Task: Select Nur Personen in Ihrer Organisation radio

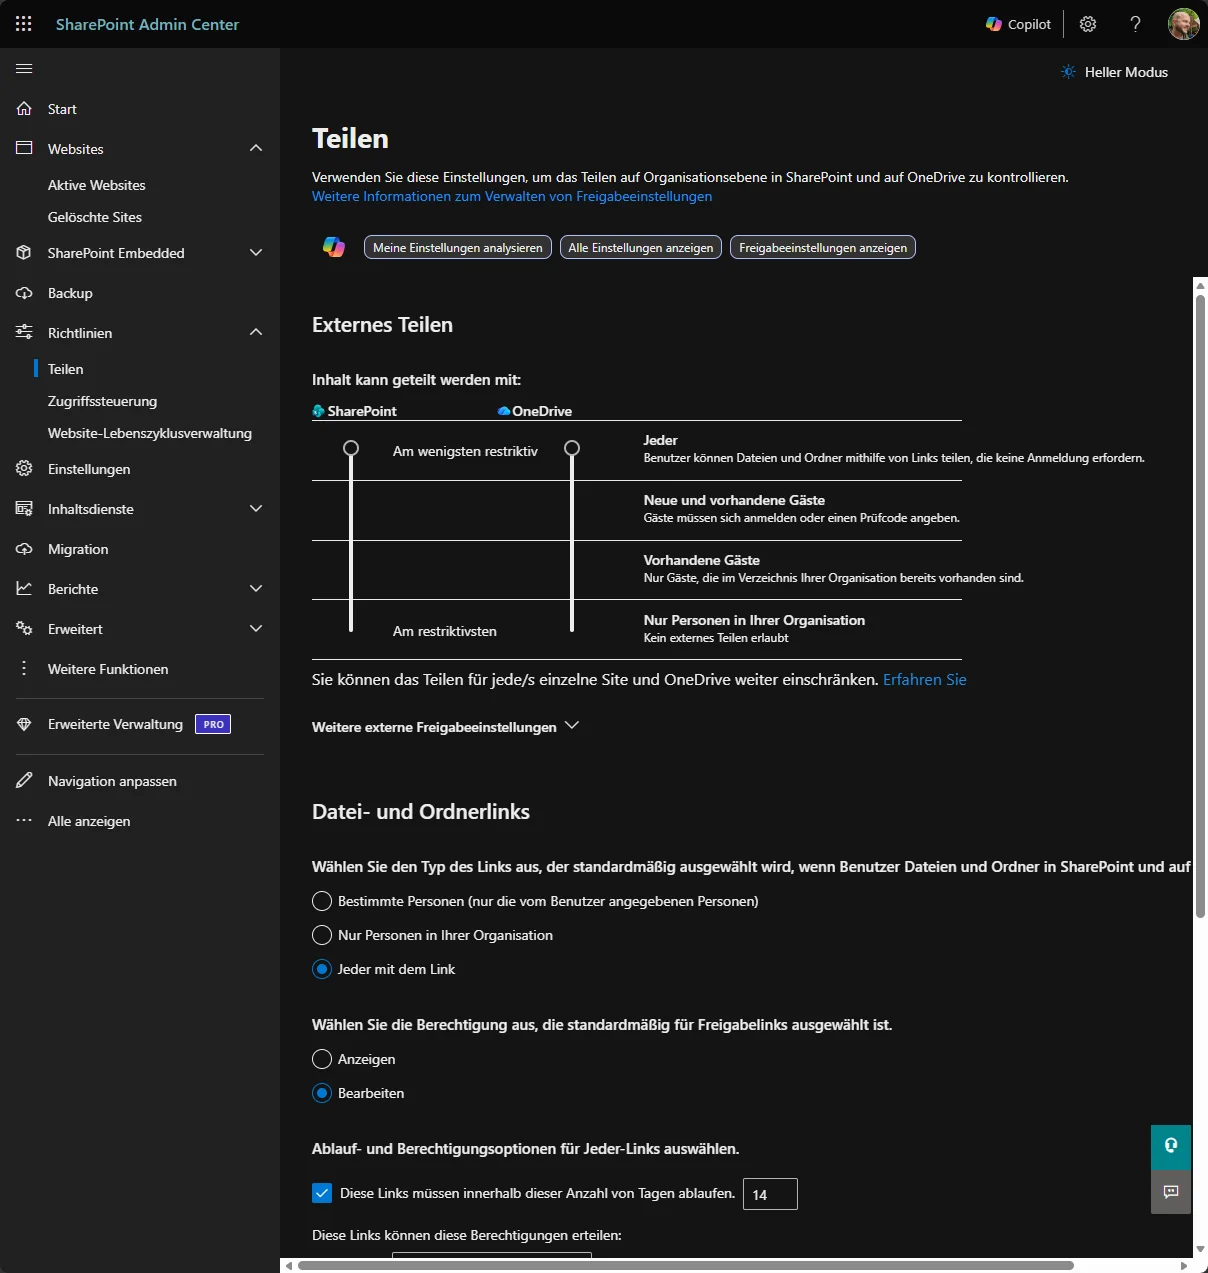Action: tap(322, 935)
